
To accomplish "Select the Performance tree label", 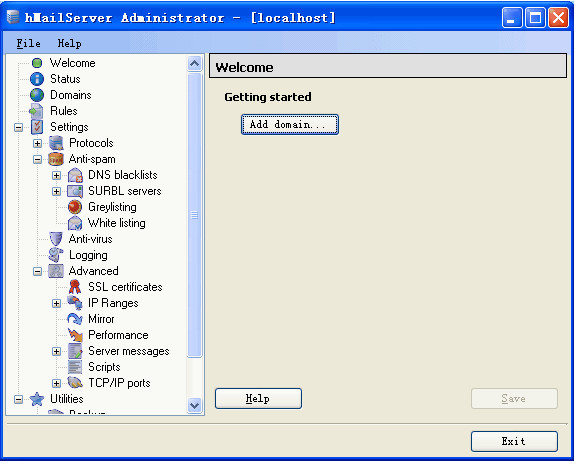I will (118, 335).
